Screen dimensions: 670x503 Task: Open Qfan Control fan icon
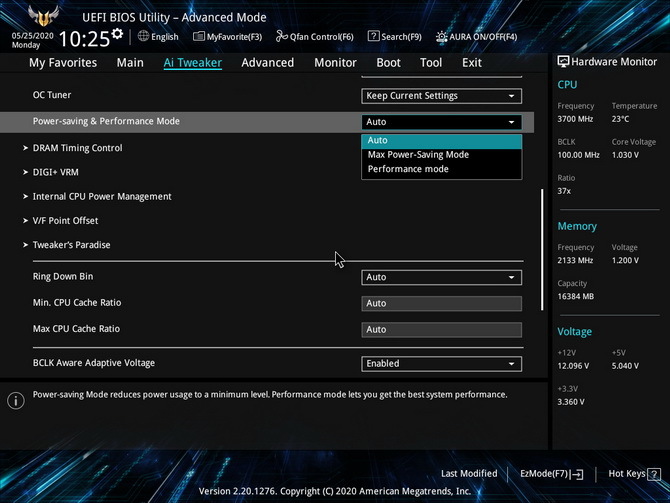click(281, 36)
